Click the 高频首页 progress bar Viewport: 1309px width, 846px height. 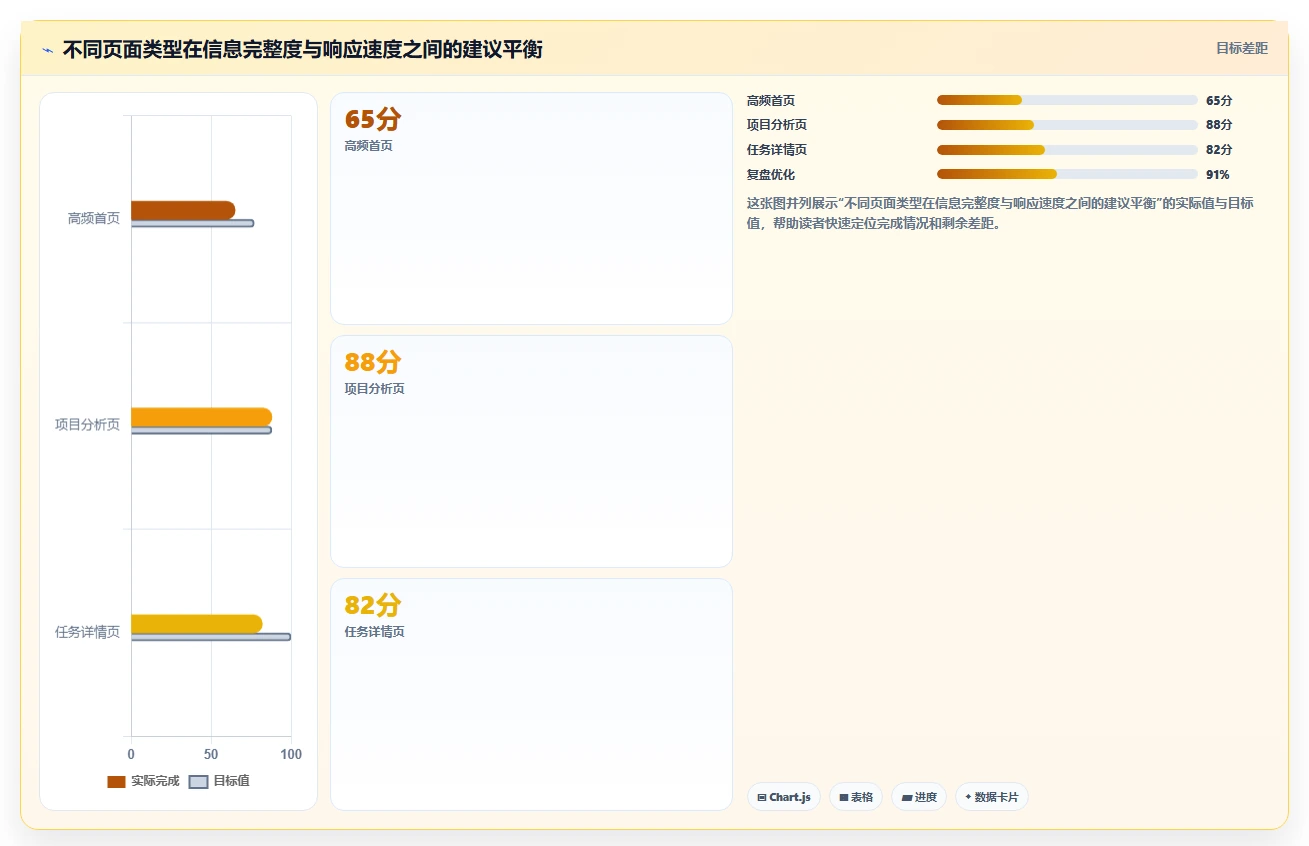pos(1067,100)
